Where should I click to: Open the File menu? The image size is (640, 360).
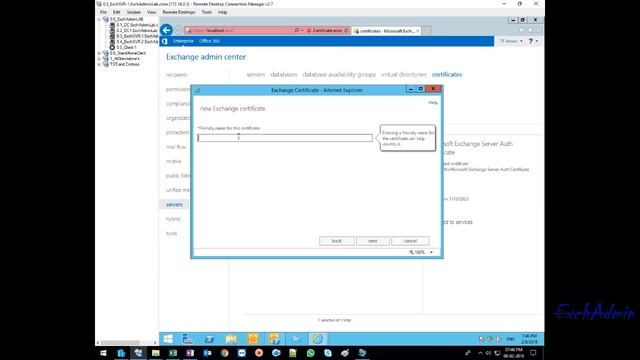103,12
